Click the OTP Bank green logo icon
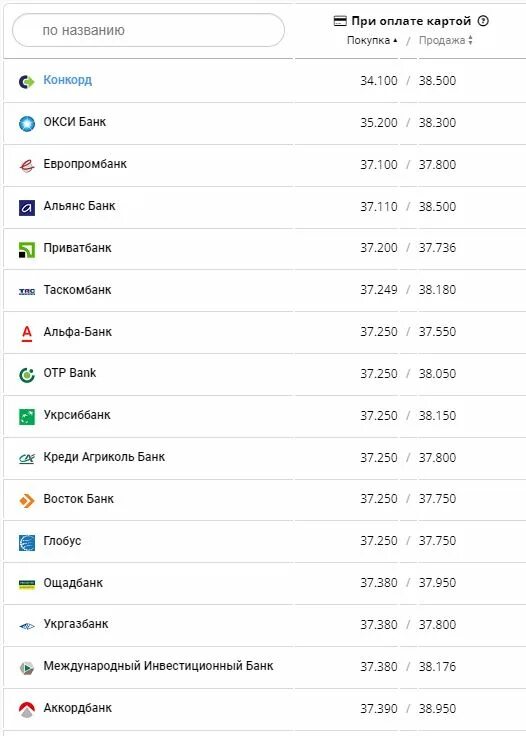The image size is (526, 736). [27, 375]
